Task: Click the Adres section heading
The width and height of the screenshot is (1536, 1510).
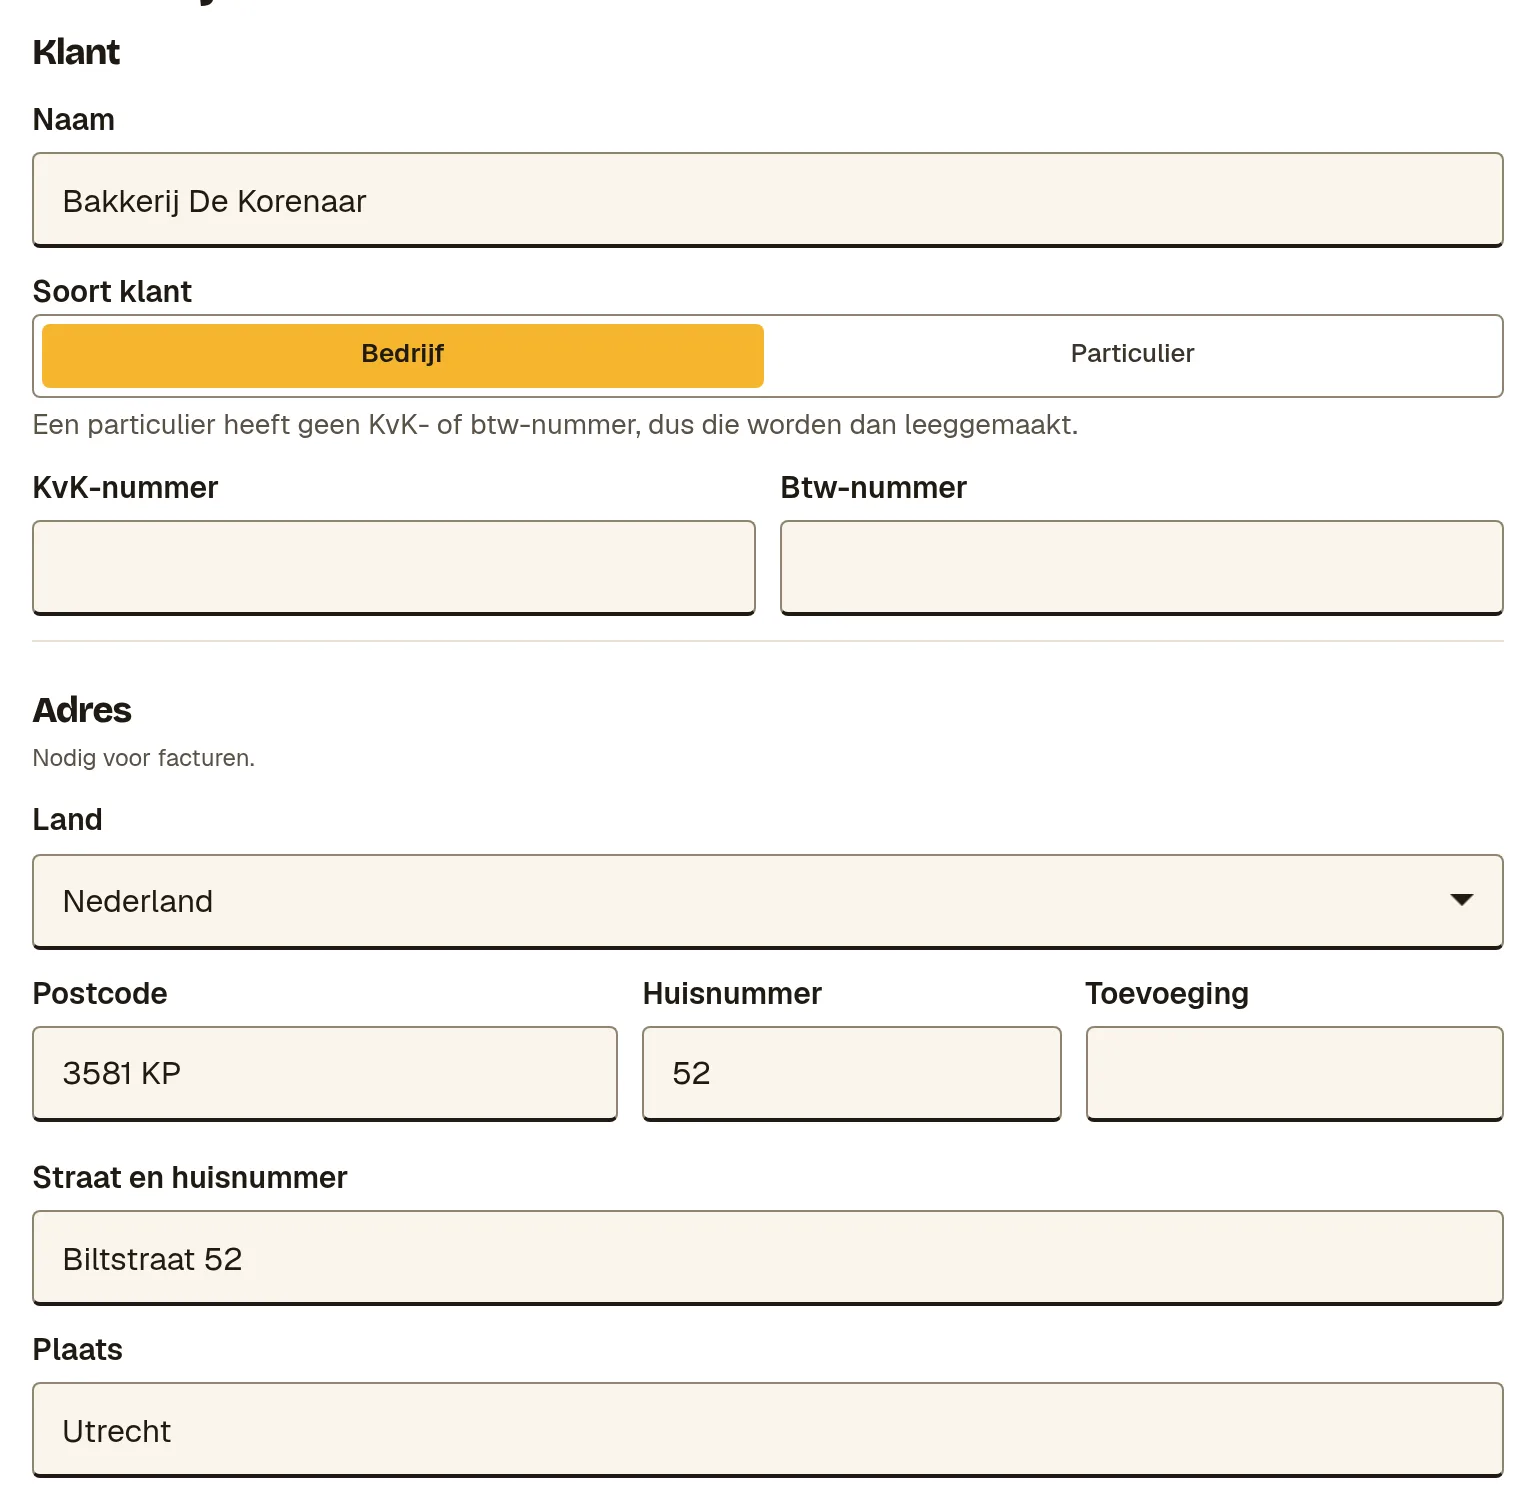Action: point(82,710)
